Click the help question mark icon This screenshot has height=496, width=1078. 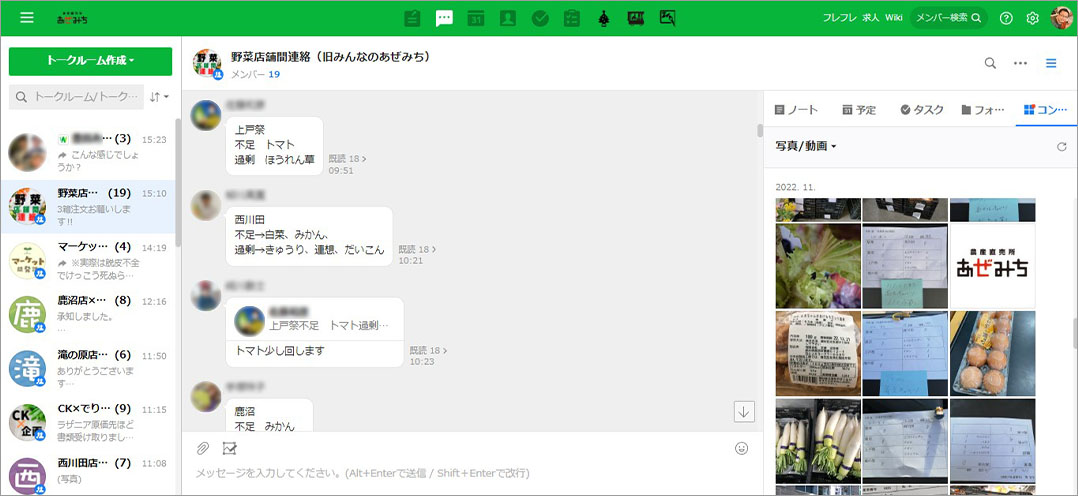(x=1006, y=18)
